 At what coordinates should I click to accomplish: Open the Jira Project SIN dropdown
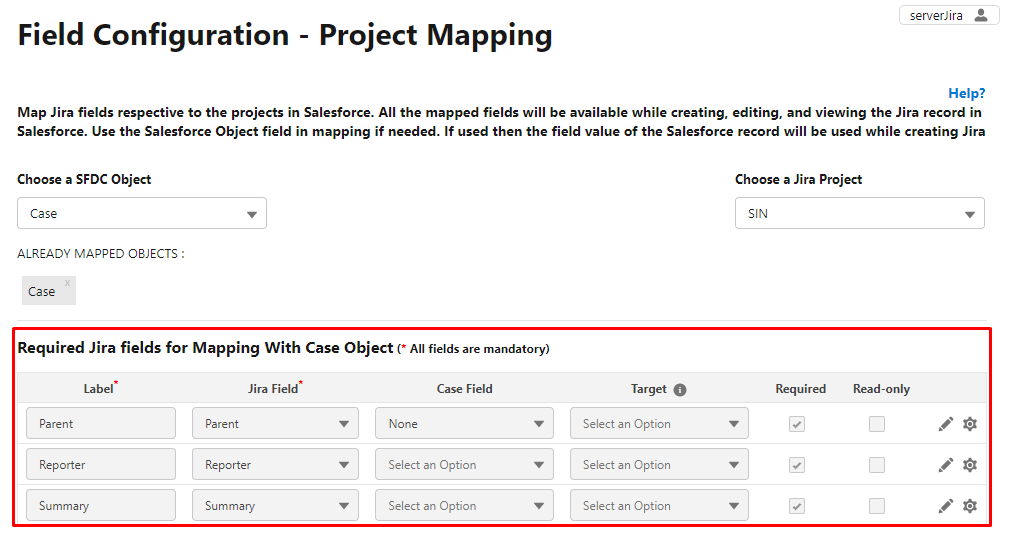(860, 214)
